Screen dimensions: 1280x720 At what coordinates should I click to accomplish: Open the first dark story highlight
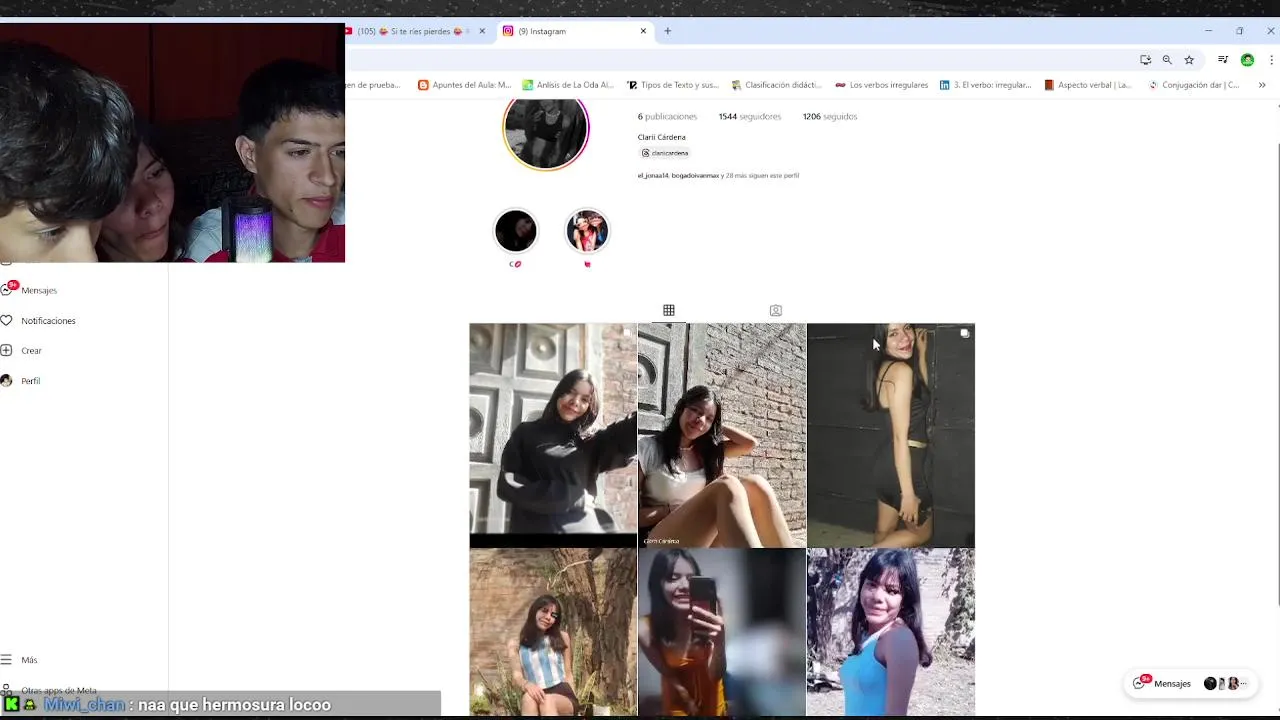tap(516, 231)
